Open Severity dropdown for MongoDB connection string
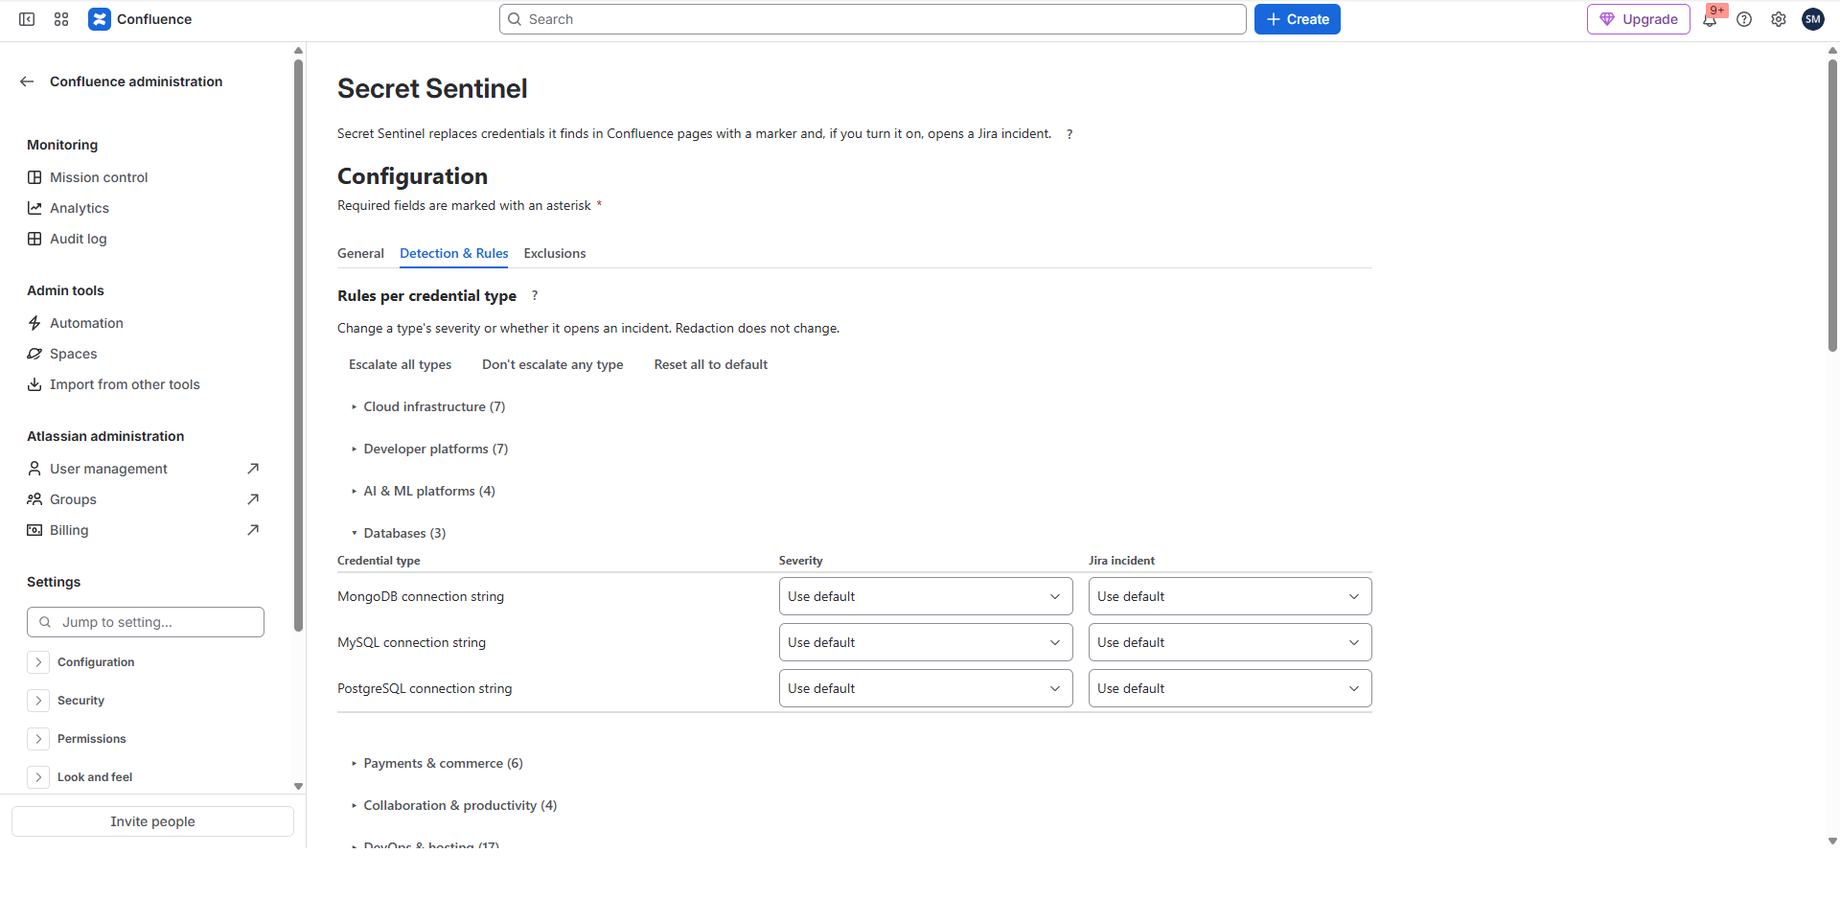Viewport: 1840px width, 900px height. (x=926, y=596)
